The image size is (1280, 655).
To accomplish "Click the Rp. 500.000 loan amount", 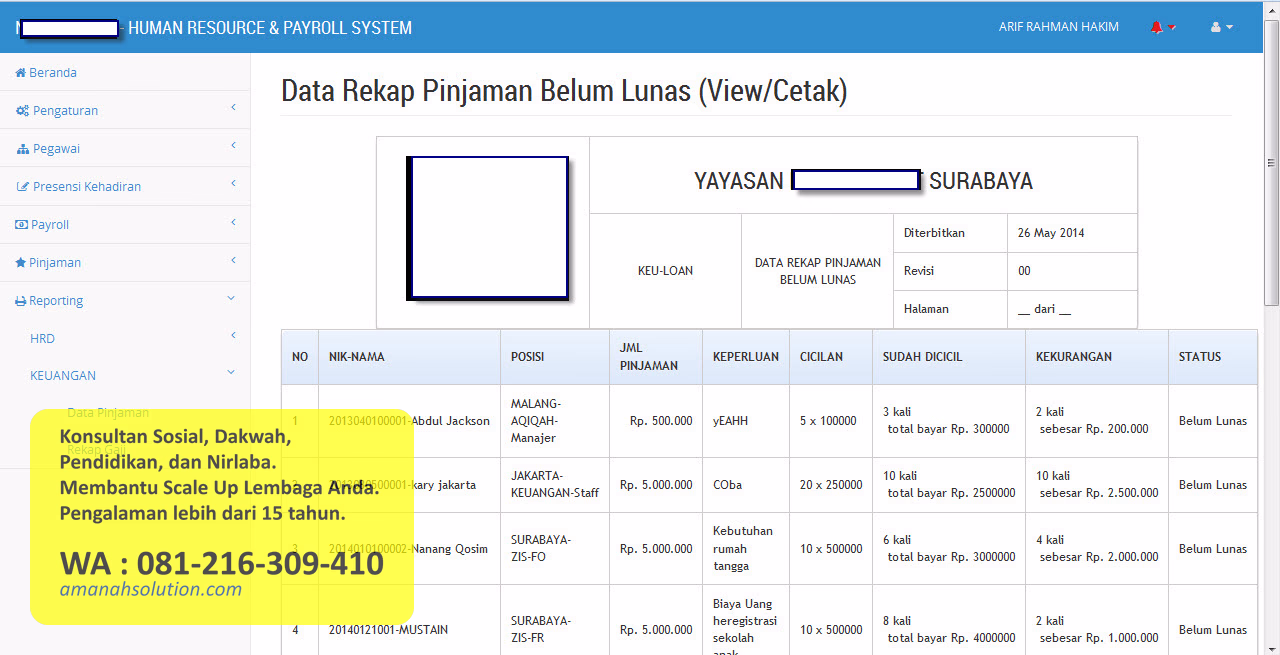I will 661,421.
